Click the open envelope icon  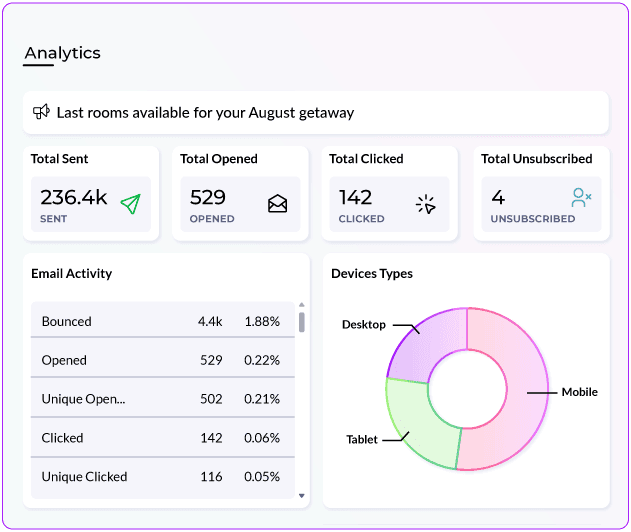pyautogui.click(x=278, y=204)
